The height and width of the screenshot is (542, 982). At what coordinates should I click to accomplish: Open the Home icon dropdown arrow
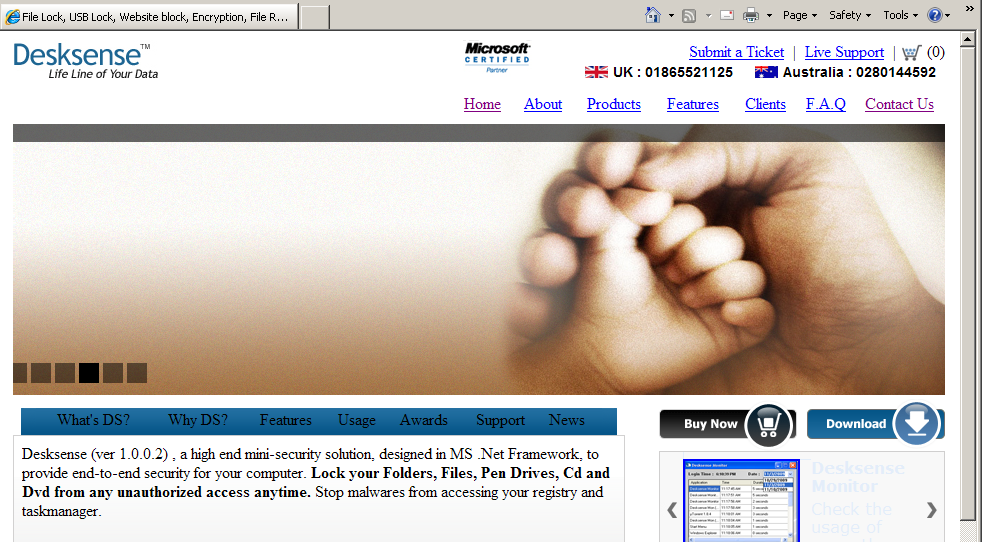(671, 16)
